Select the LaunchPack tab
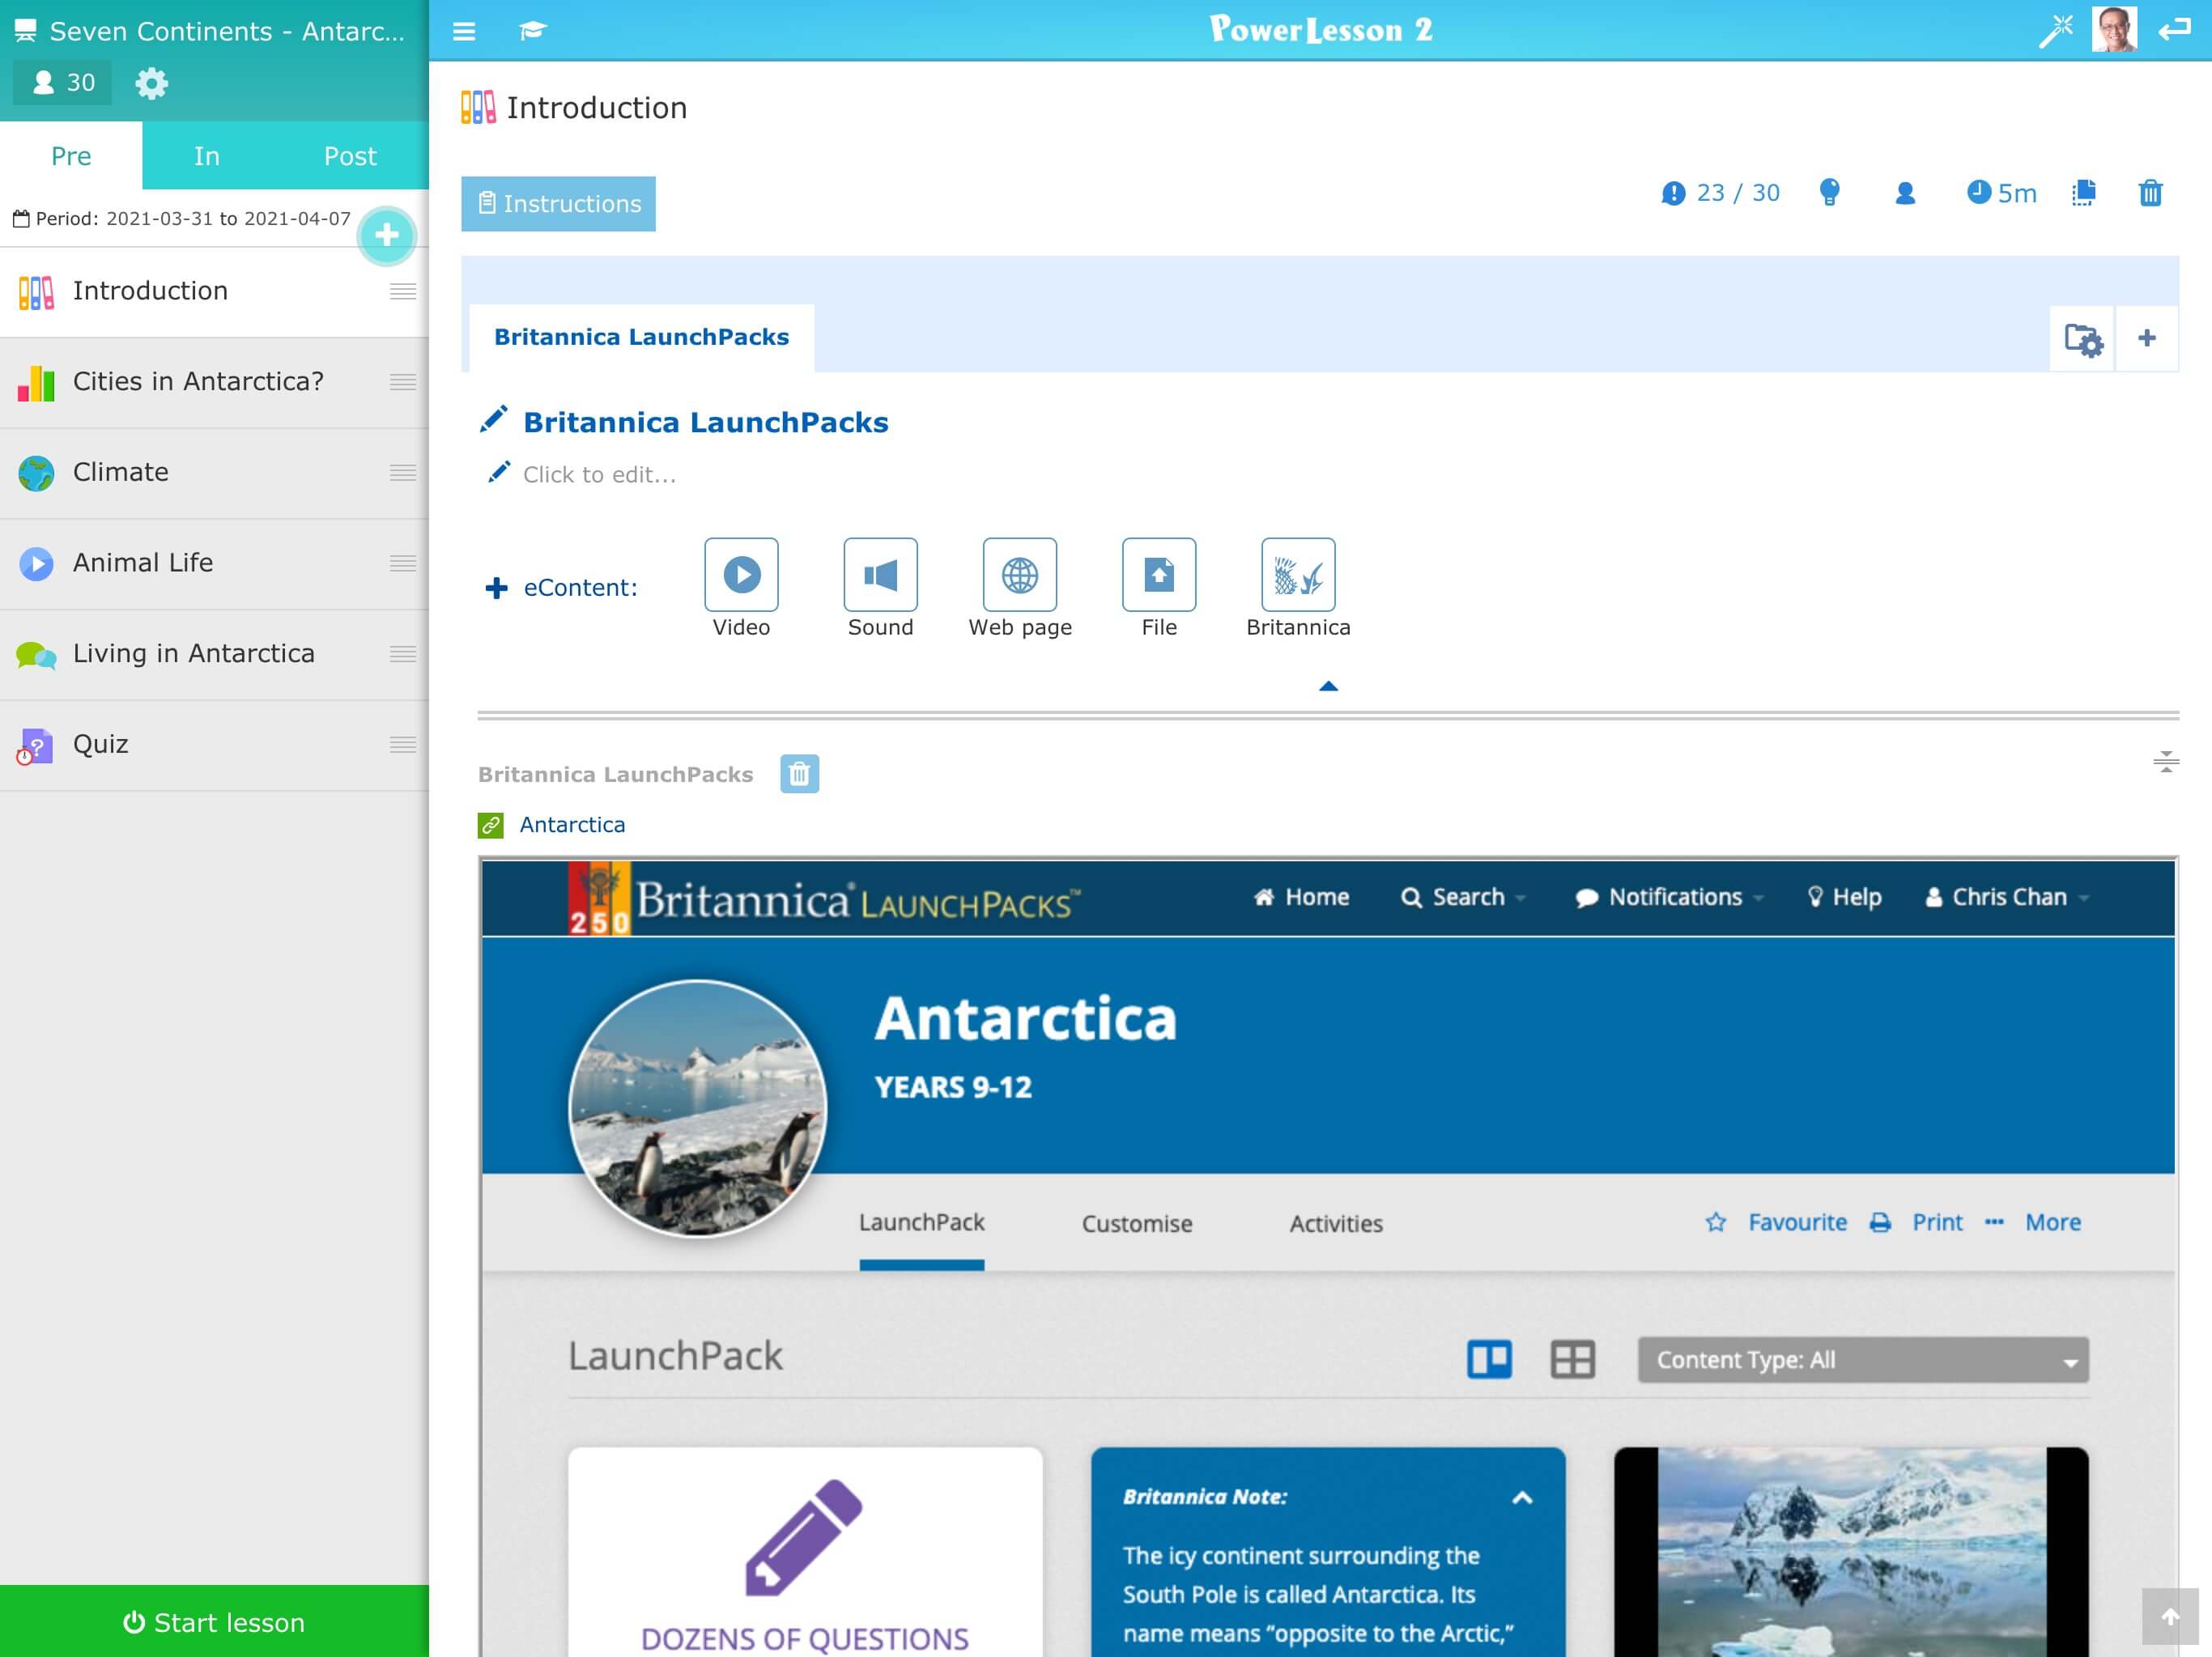The image size is (2212, 1657). point(921,1224)
